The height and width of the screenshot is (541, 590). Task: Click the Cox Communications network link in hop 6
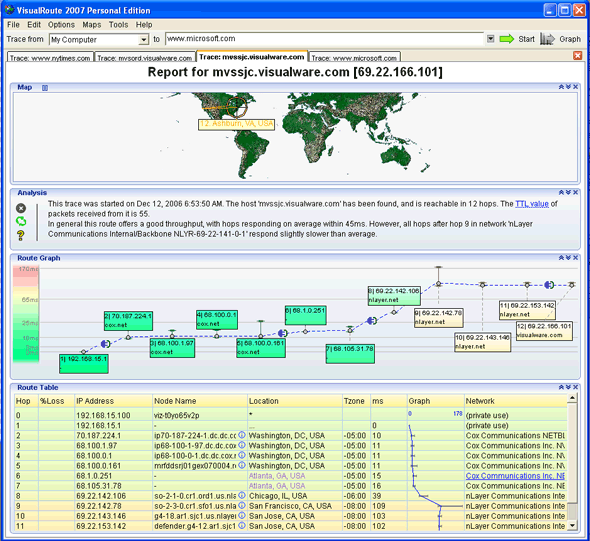coord(515,476)
